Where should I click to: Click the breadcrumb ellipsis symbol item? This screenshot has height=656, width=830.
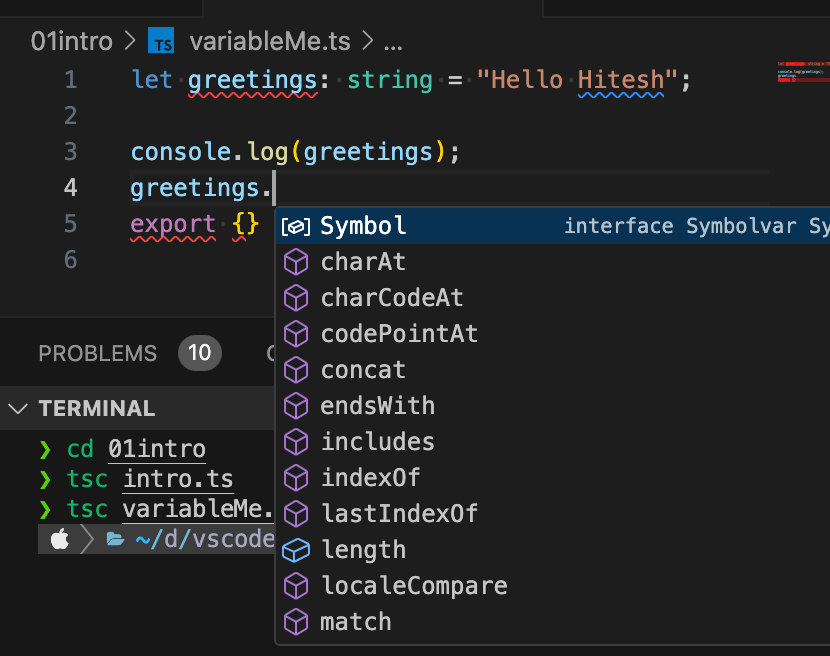tap(393, 45)
